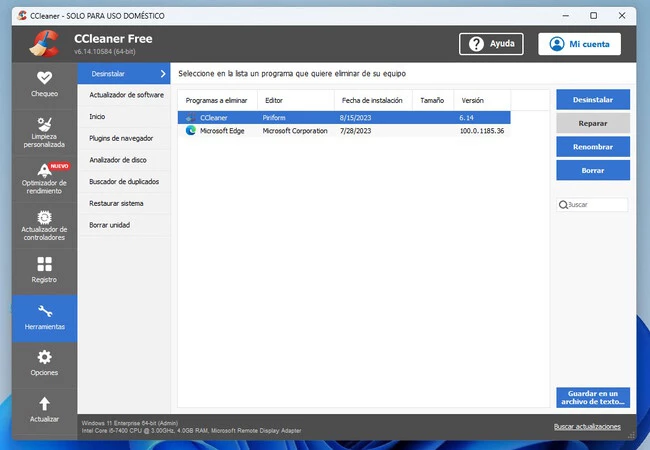Select Optimizador de rendimiento rocket icon

click(x=44, y=171)
